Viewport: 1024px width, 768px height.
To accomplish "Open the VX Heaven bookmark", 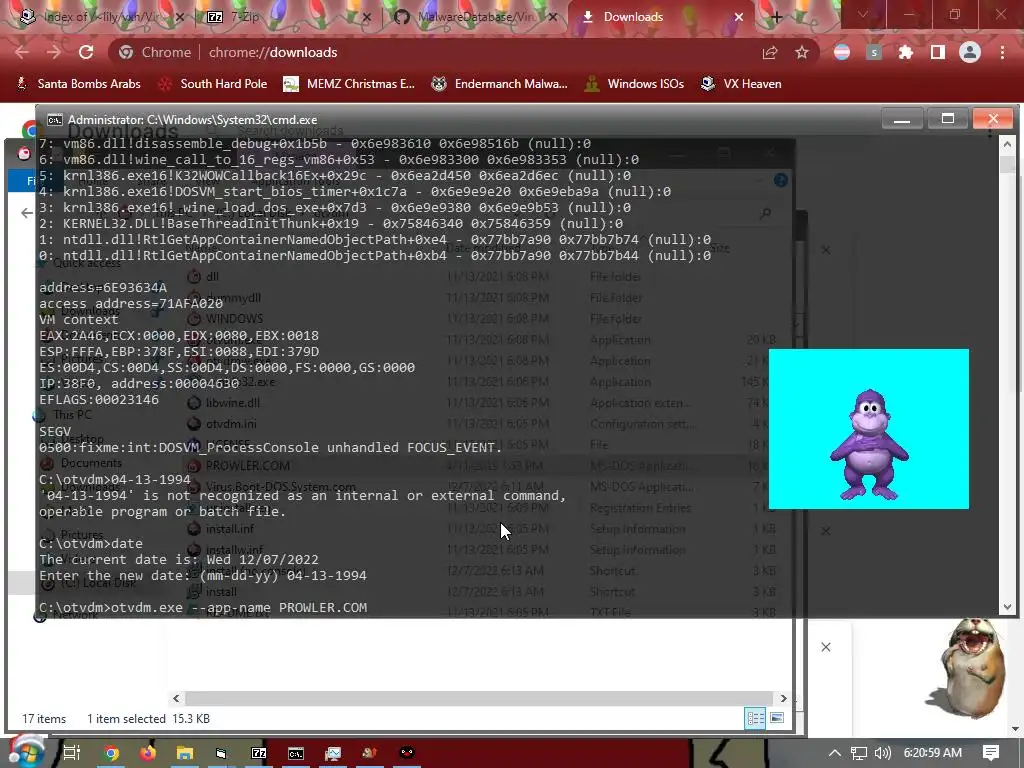I will pyautogui.click(x=741, y=84).
